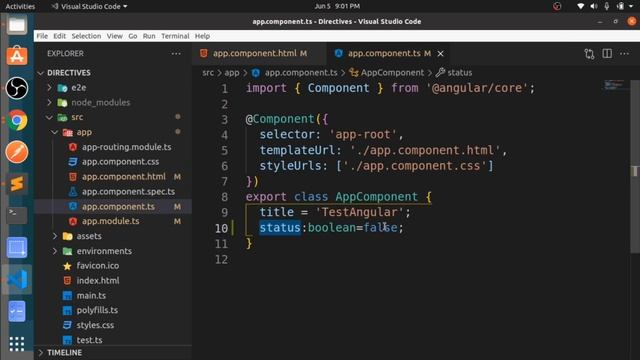Select app.component.ts in file tree

(118, 207)
